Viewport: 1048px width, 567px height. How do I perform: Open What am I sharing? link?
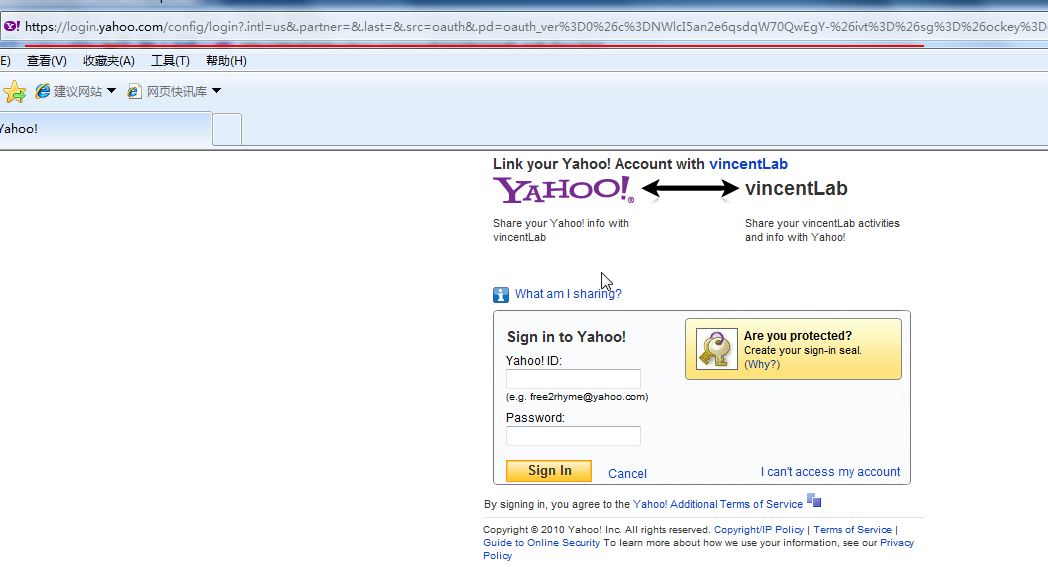[567, 294]
